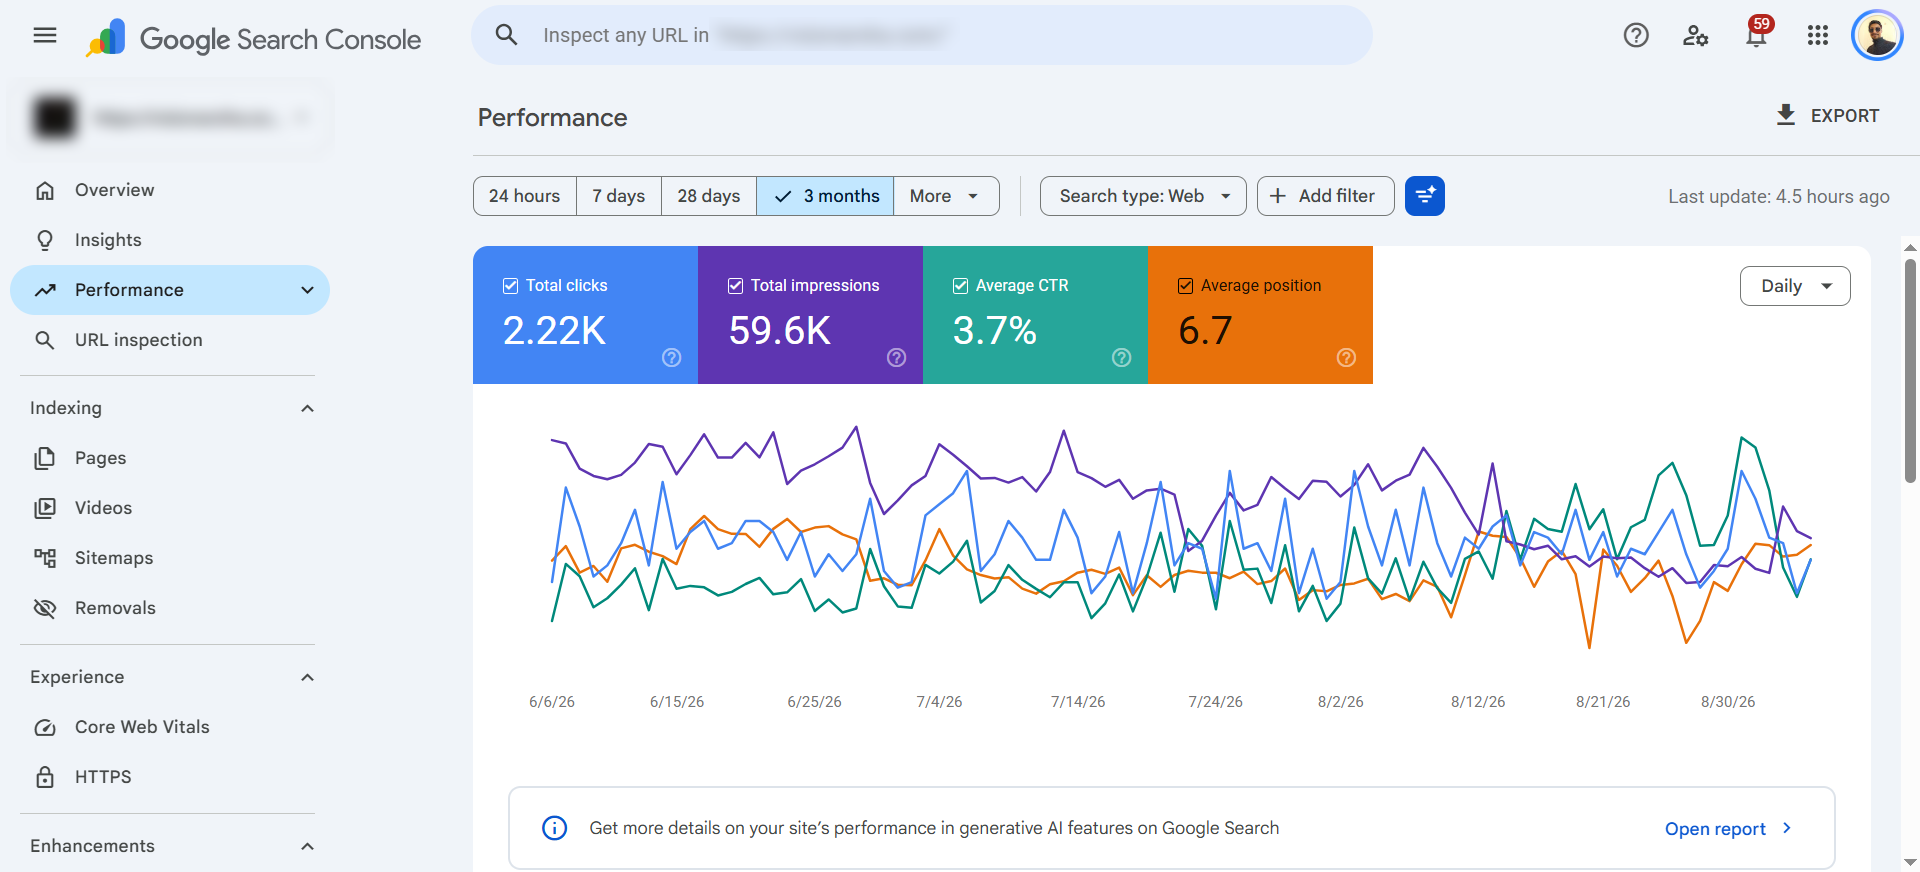
Task: Click the Overview home icon
Action: (x=45, y=190)
